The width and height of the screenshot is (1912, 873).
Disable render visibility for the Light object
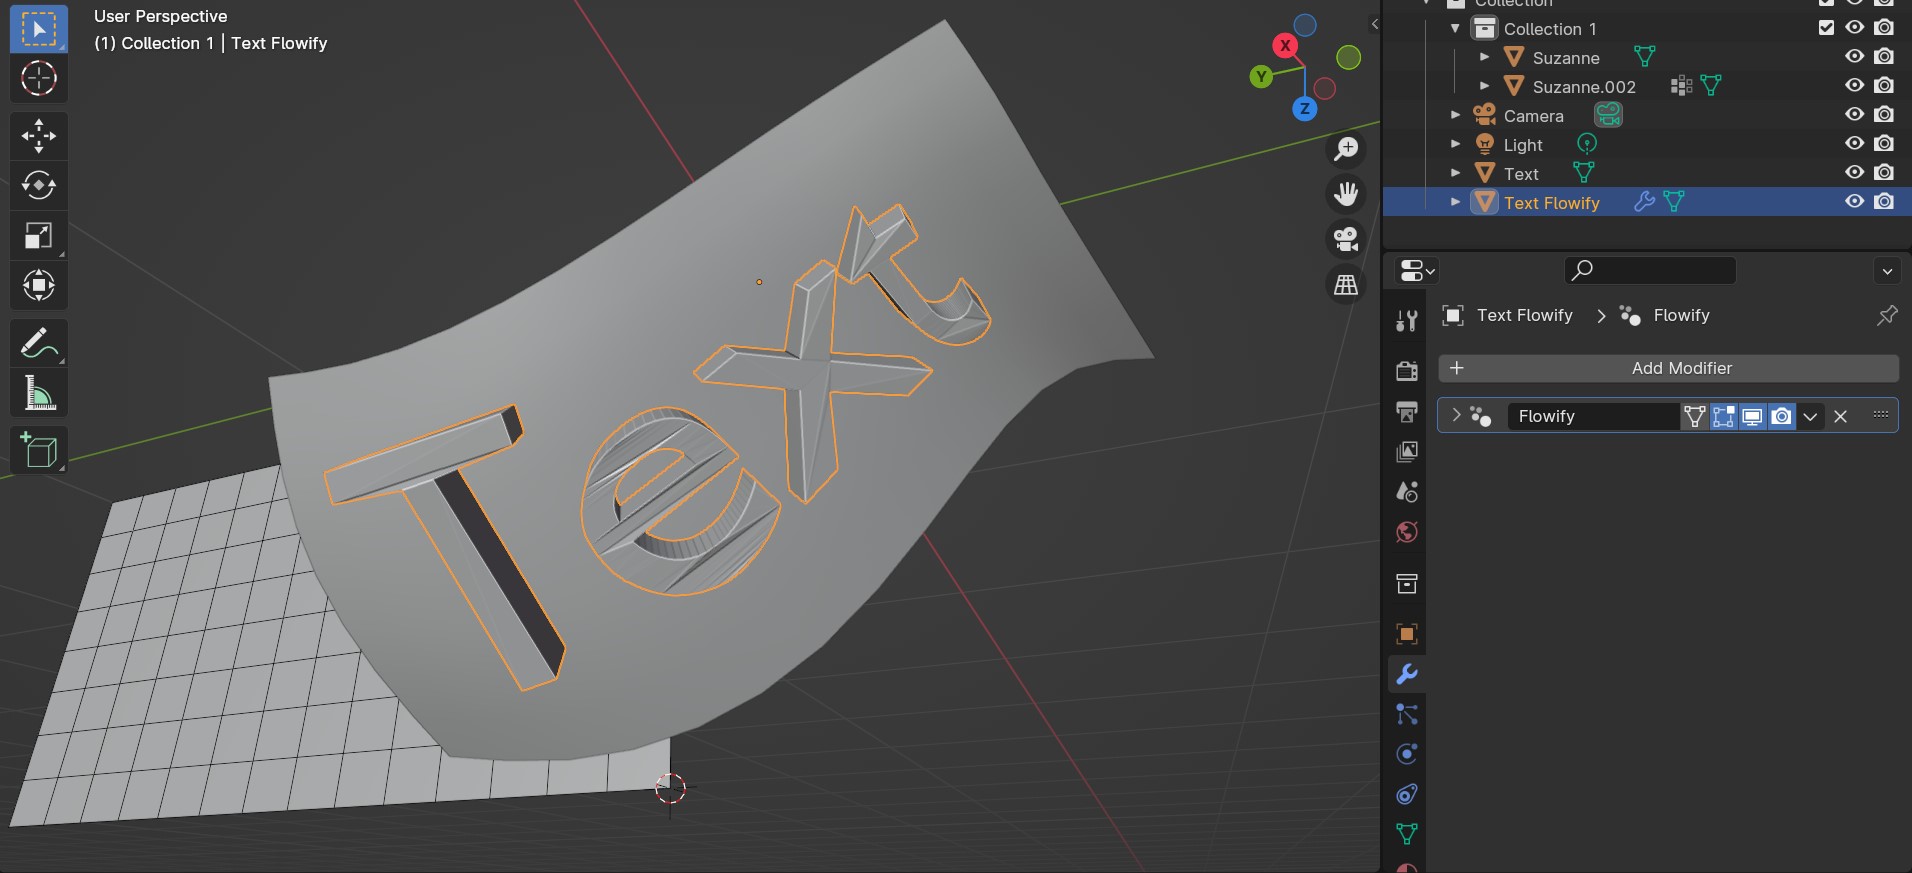(1884, 144)
